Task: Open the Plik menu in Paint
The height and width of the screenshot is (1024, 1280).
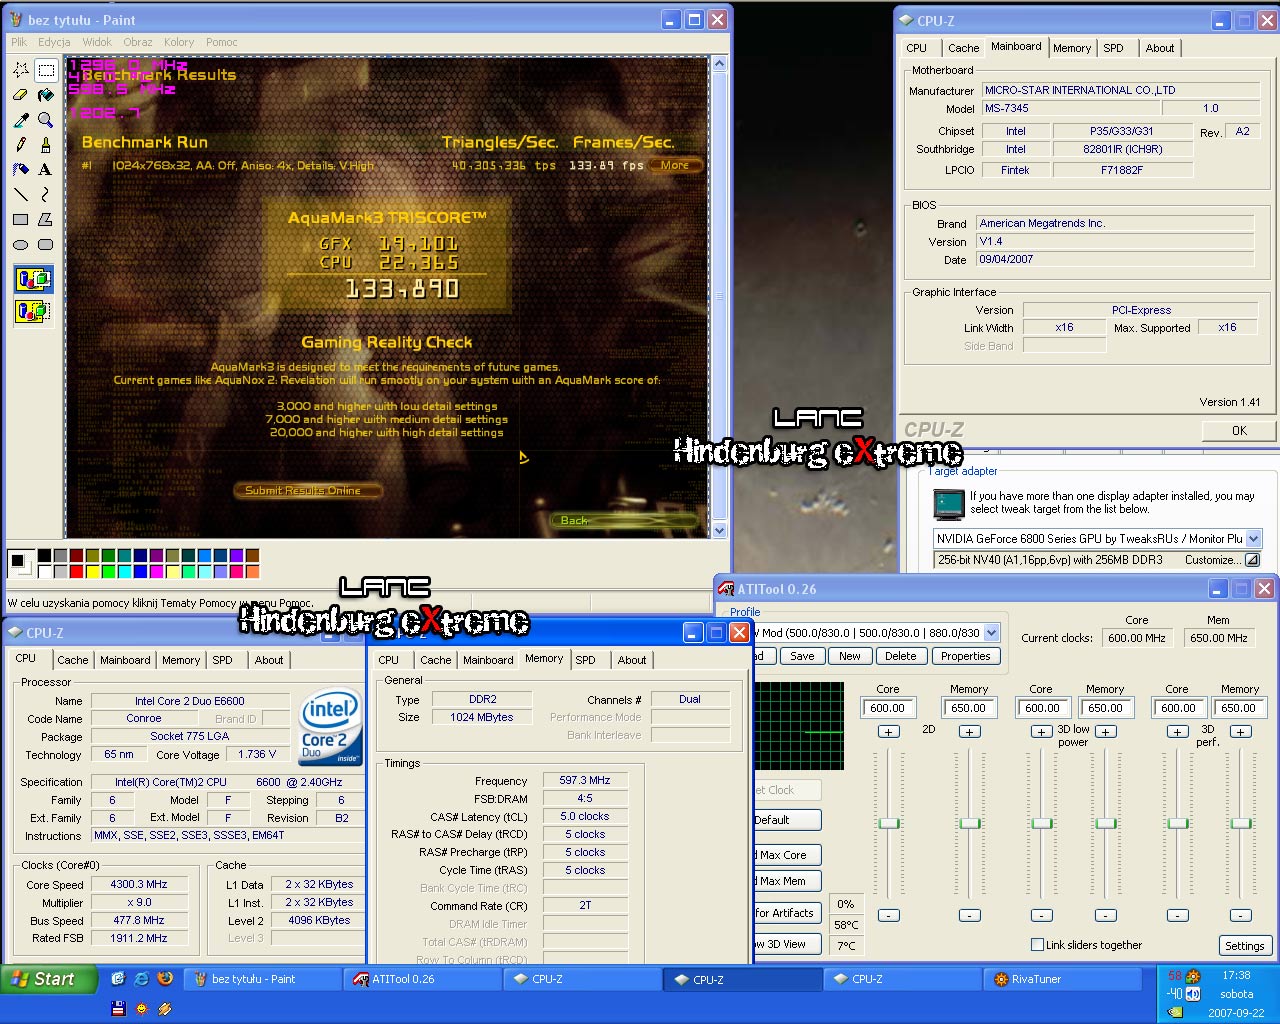Action: tap(19, 42)
